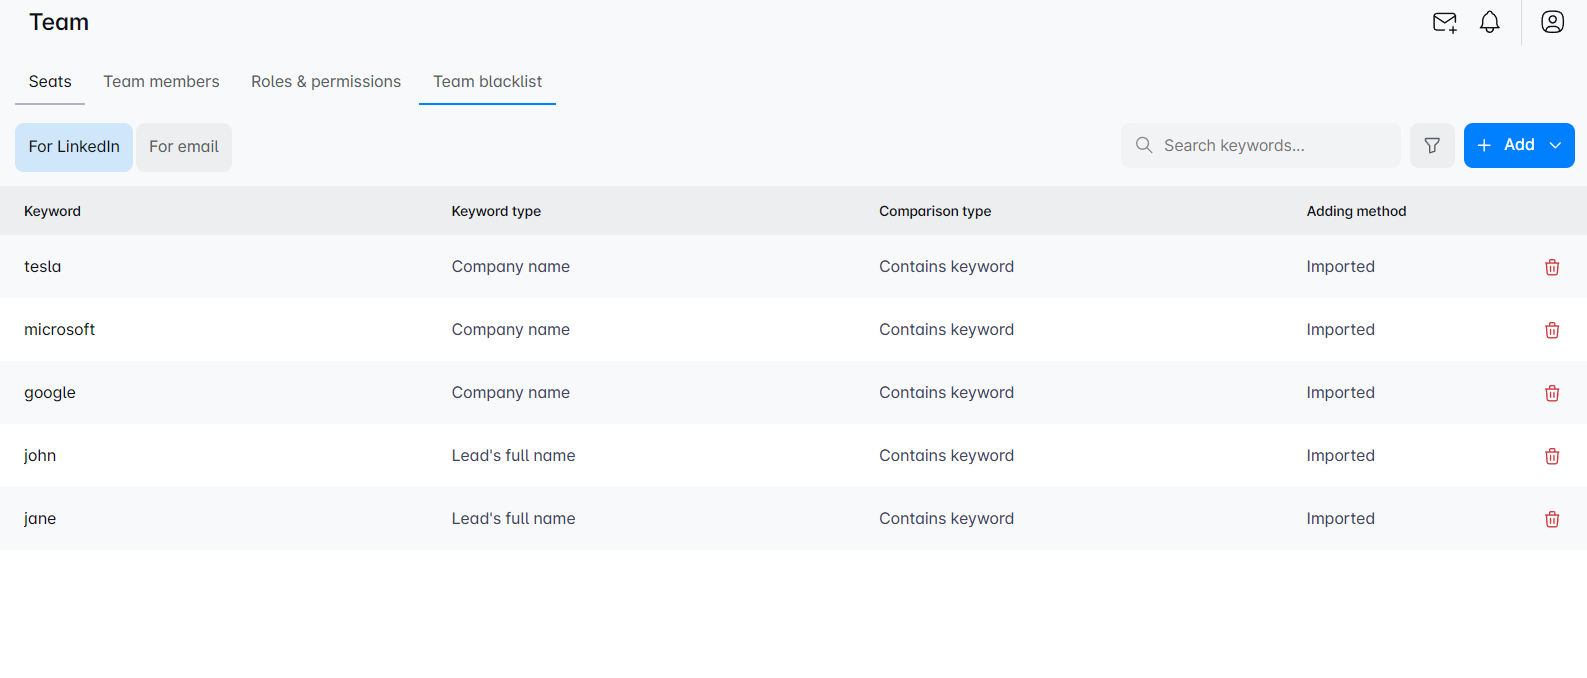Select the For LinkedIn toggle

click(x=74, y=147)
